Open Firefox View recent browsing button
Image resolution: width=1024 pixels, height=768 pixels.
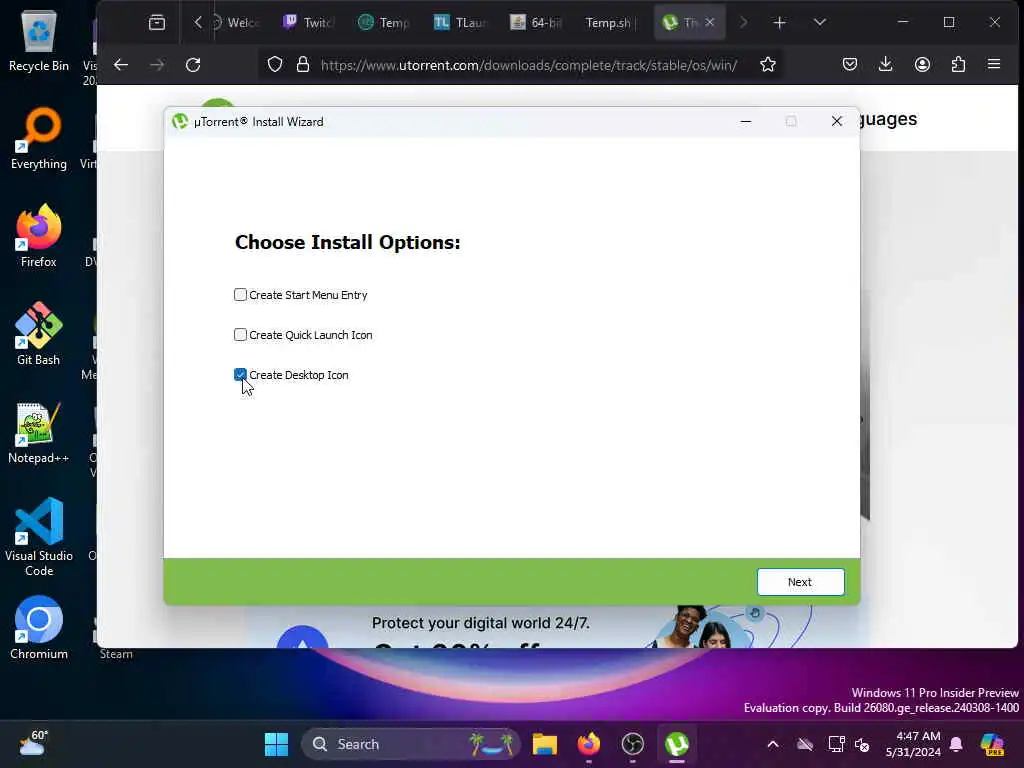(x=157, y=23)
